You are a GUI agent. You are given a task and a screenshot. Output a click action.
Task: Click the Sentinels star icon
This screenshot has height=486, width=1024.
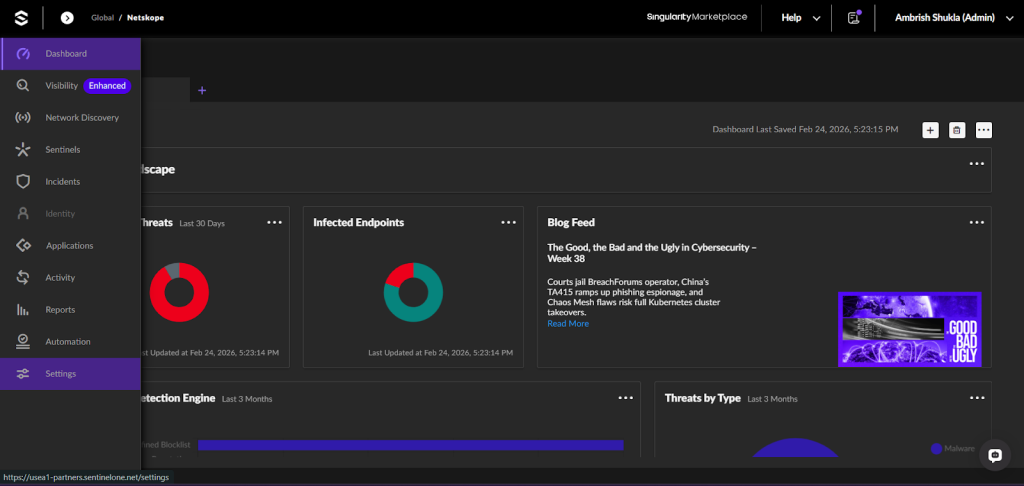23,150
